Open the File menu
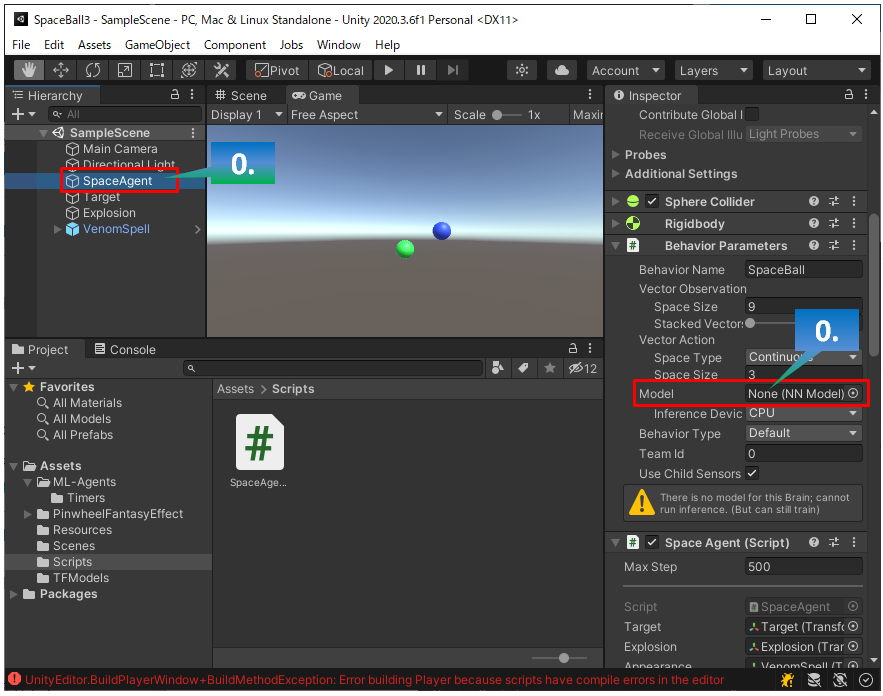Screen dimensions: 883x696 point(21,45)
